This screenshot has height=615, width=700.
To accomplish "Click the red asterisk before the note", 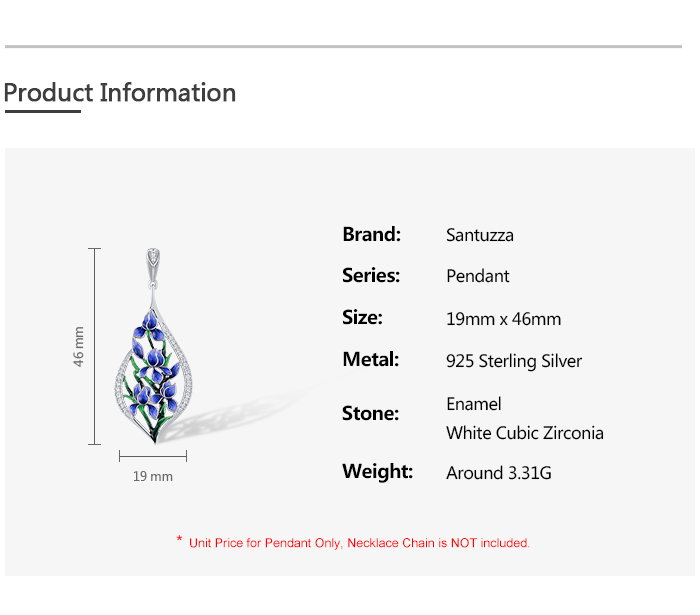I will tap(179, 541).
